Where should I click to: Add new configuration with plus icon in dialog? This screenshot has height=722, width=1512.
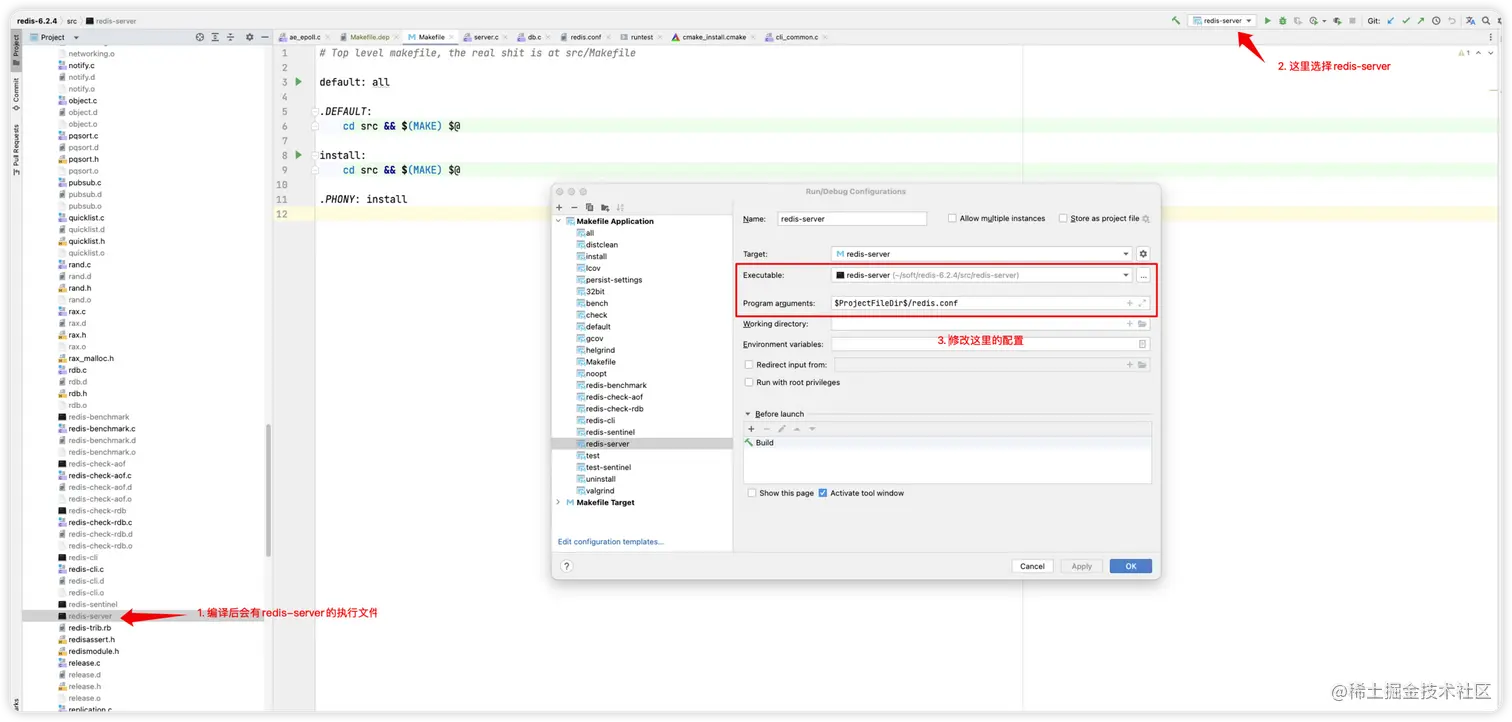coord(559,207)
